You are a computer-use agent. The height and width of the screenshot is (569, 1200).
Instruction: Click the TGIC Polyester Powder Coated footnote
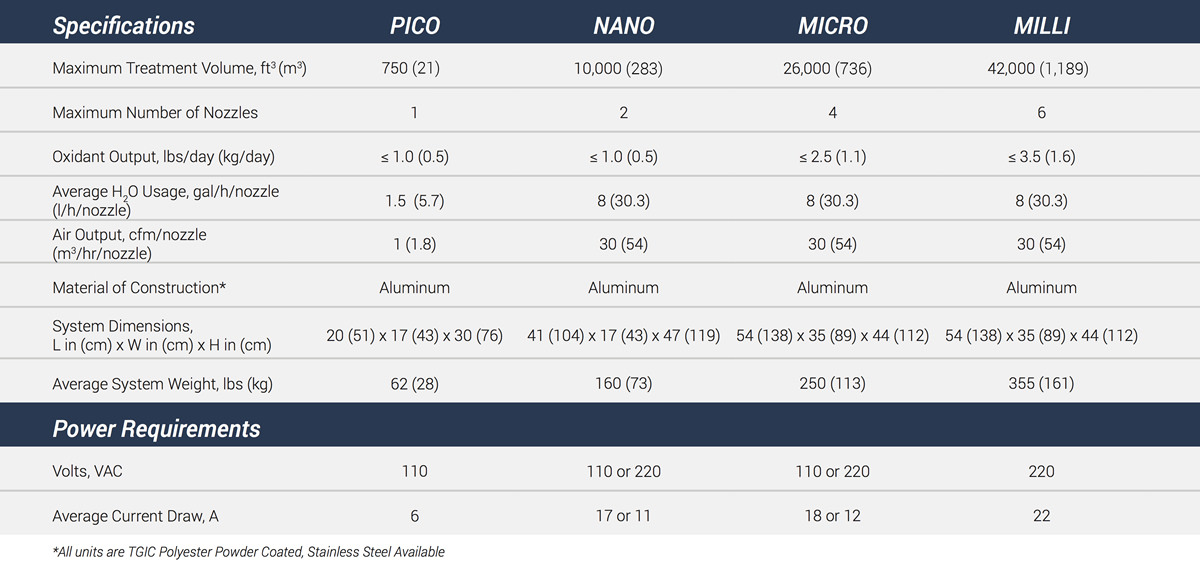248,552
